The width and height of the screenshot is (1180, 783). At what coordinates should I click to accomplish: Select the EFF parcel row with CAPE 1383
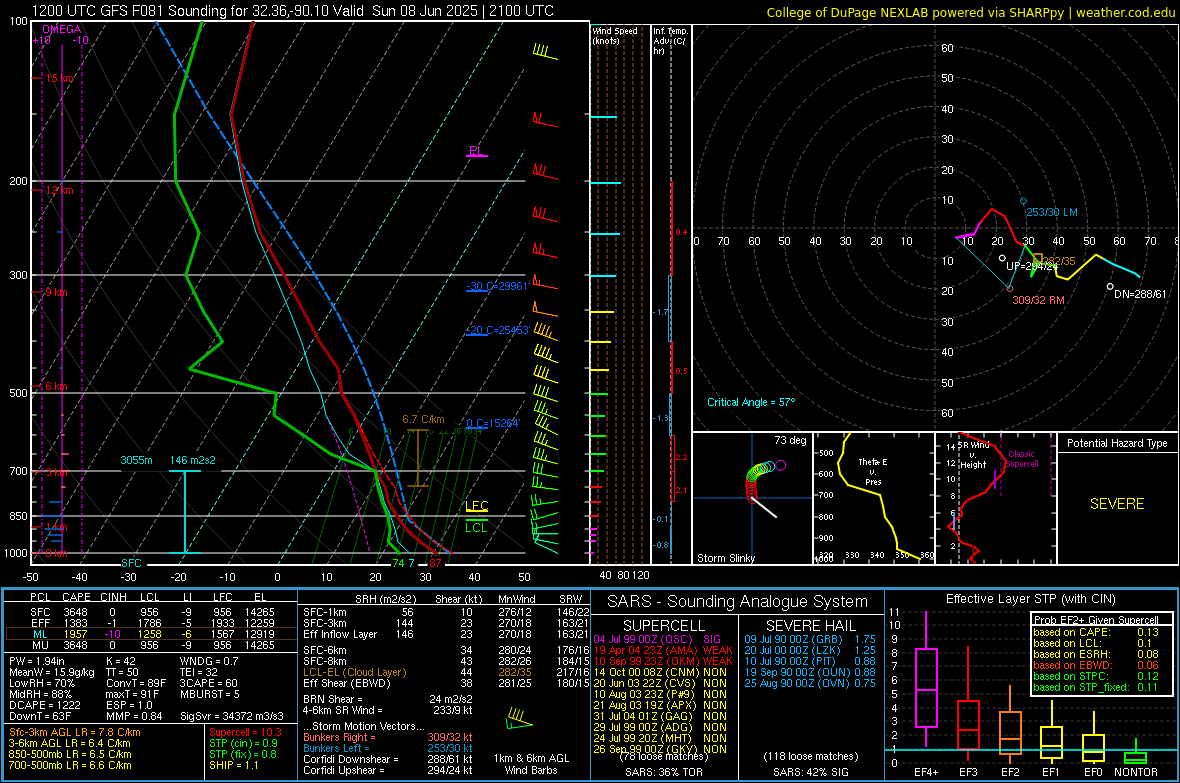pyautogui.click(x=150, y=623)
